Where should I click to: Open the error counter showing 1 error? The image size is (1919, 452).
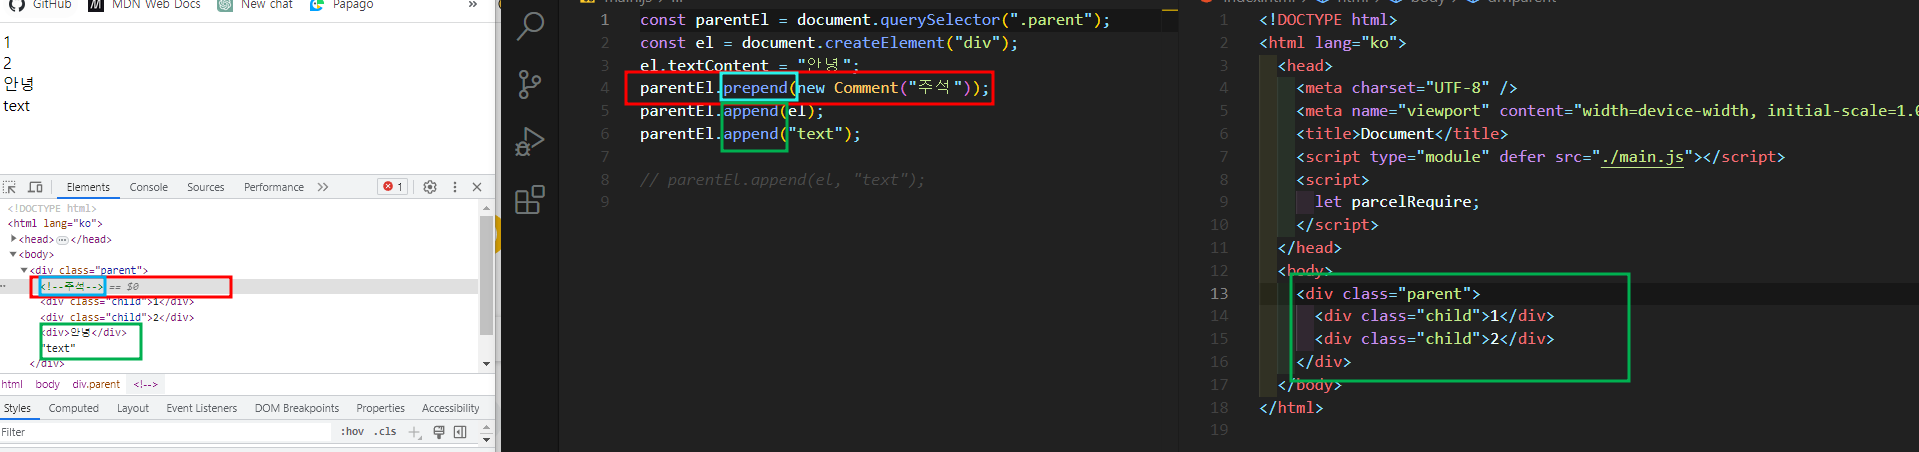coord(393,187)
